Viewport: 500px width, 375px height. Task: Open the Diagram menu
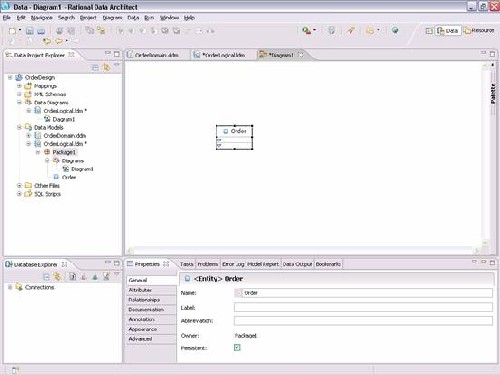[112, 18]
